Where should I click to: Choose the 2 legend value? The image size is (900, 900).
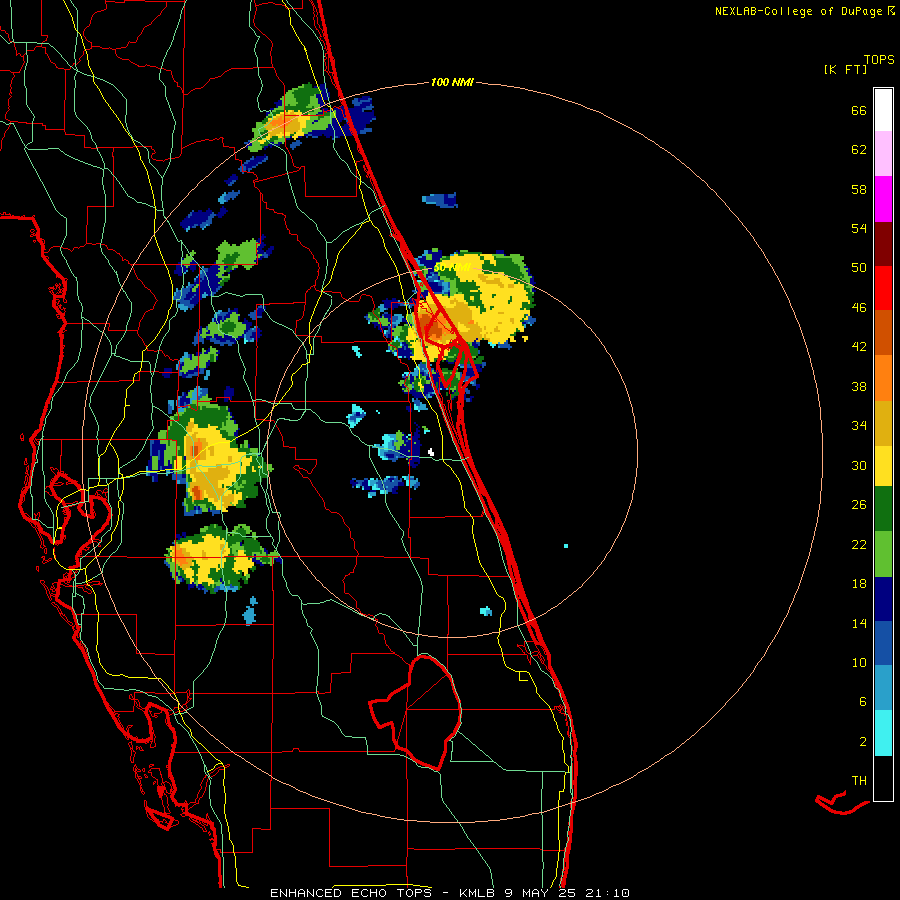[x=863, y=742]
